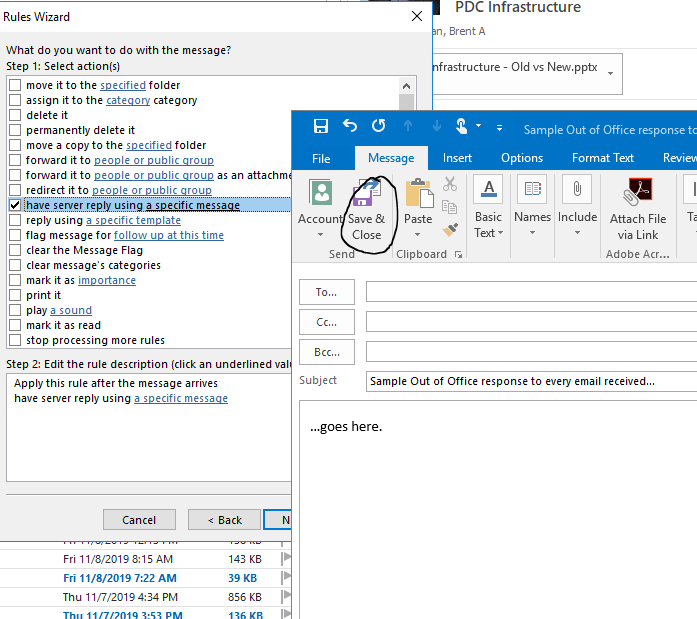Uncheck 'have server reply using a specific message'
Image resolution: width=697 pixels, height=619 pixels.
pos(15,205)
